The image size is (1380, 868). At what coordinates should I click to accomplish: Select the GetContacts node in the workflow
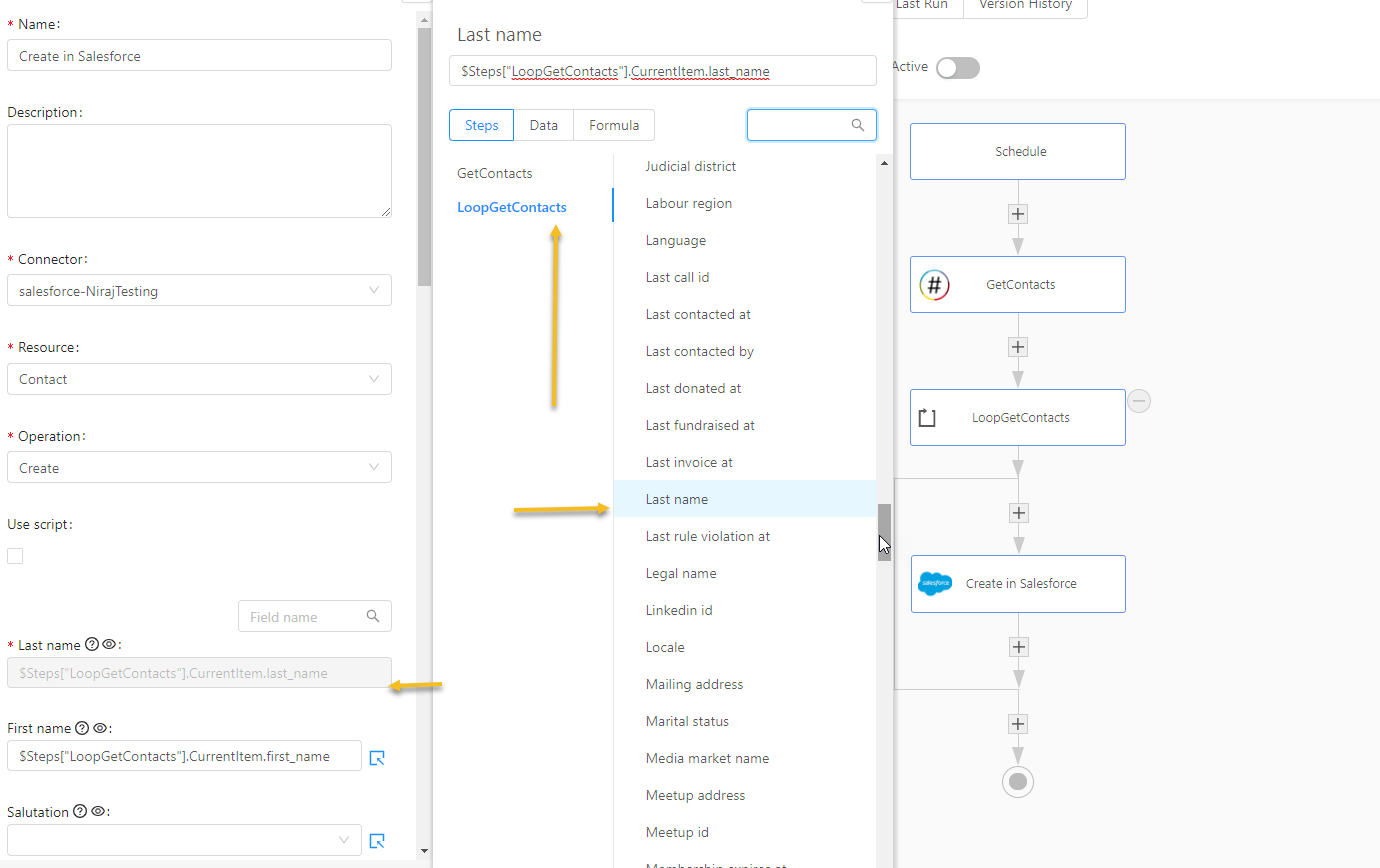click(x=1018, y=284)
